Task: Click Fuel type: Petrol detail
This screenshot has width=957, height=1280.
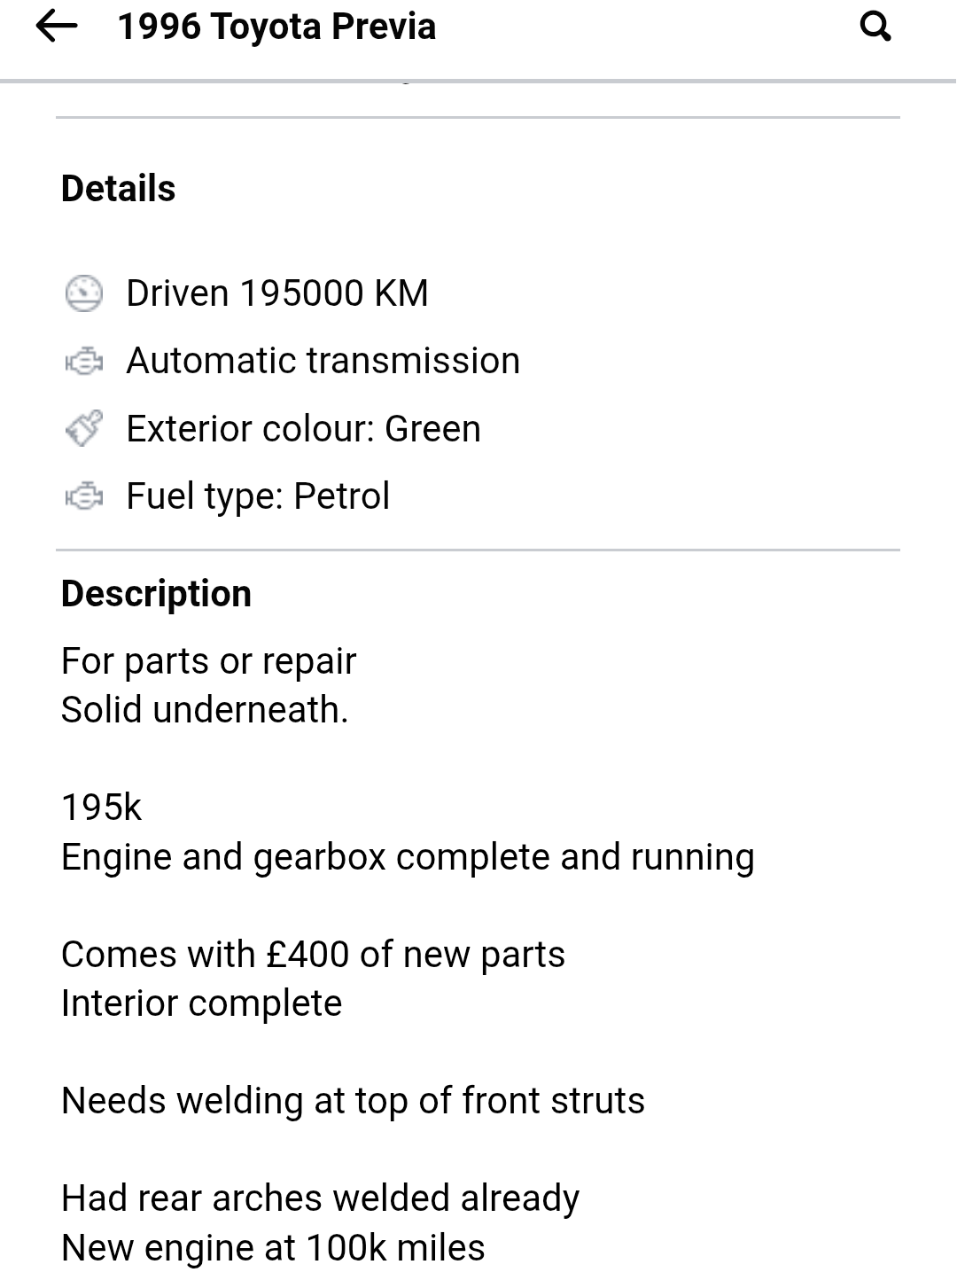Action: point(258,496)
